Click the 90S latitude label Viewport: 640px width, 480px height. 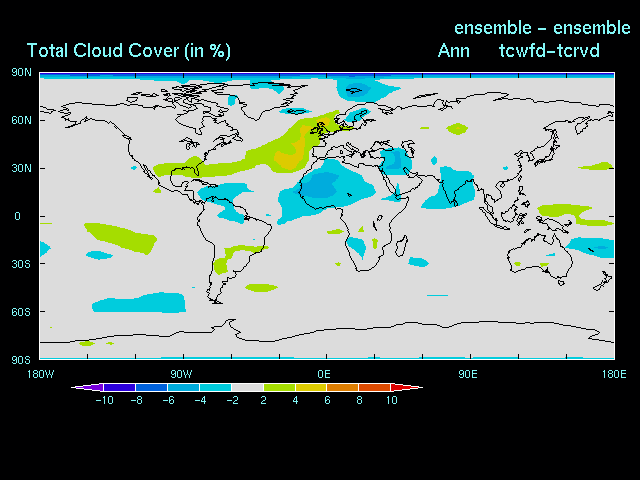[21, 360]
